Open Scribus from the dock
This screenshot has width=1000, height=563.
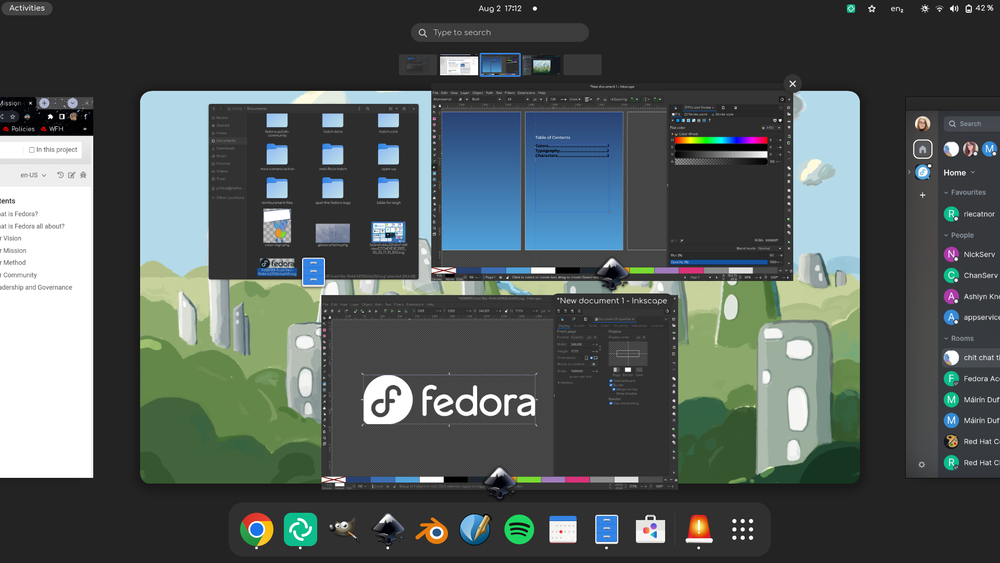point(475,530)
